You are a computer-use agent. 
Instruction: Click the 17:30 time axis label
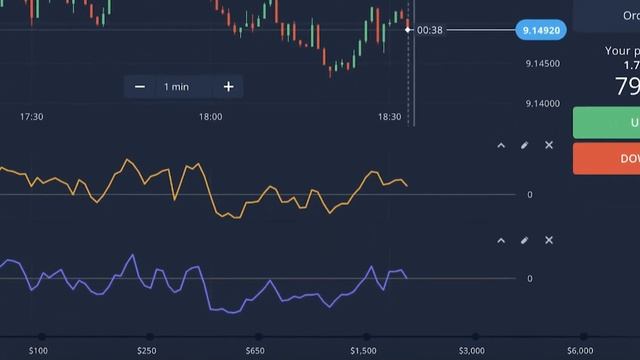click(31, 117)
